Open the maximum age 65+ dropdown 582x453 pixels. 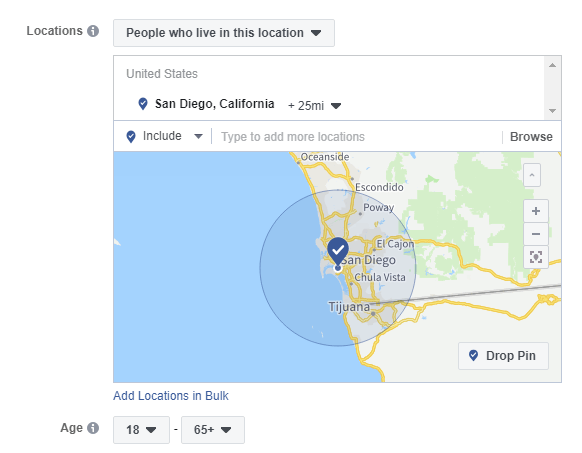point(213,430)
